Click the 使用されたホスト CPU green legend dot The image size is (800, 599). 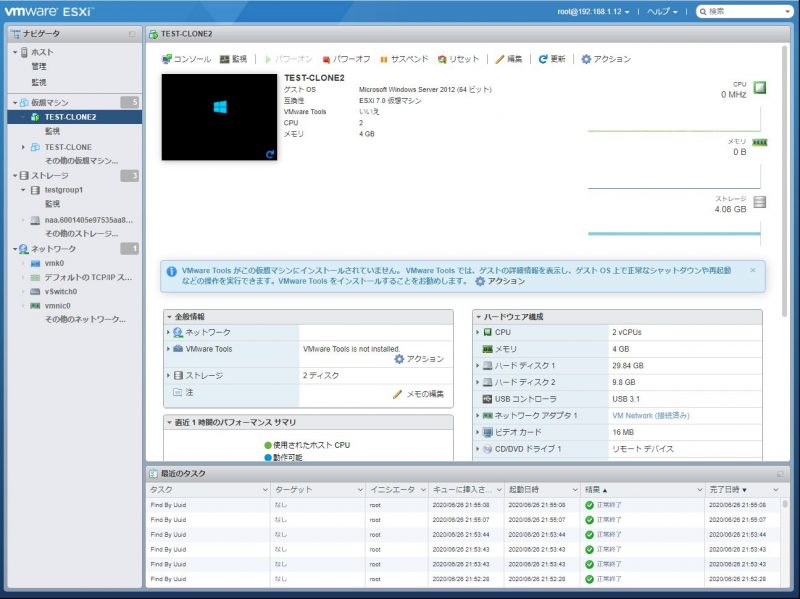268,445
